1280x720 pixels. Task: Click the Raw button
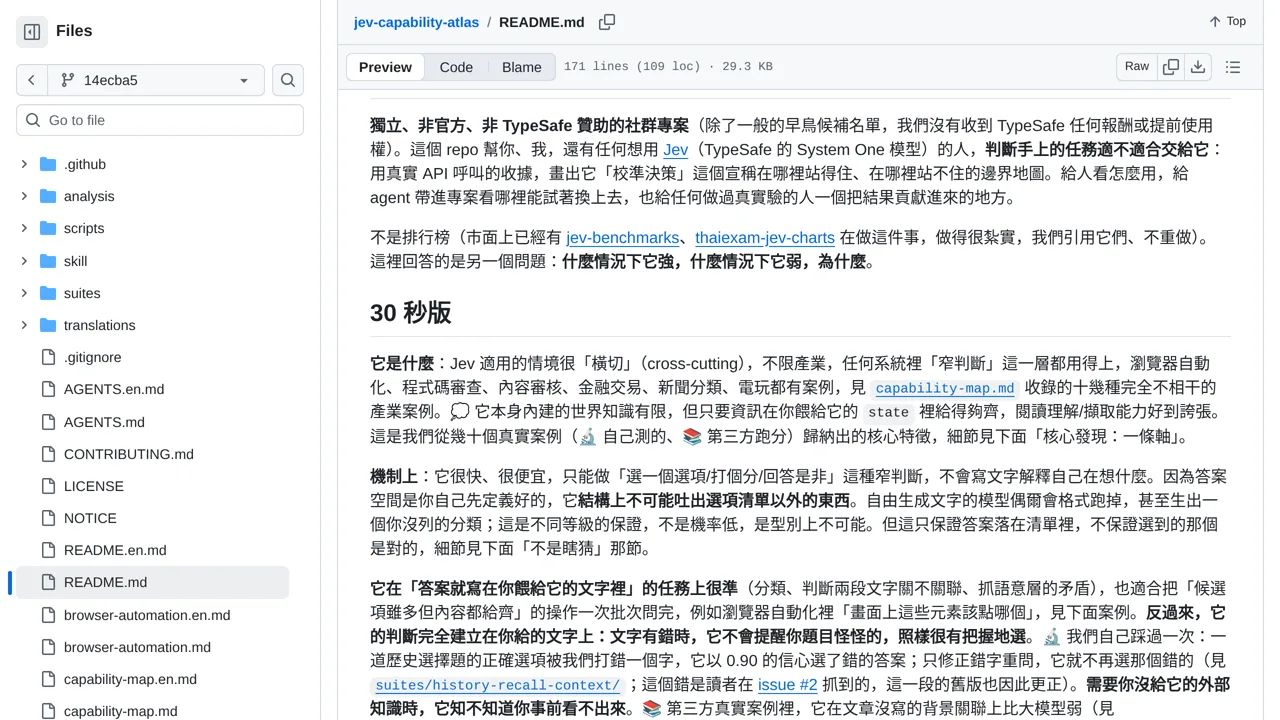pyautogui.click(x=1137, y=67)
